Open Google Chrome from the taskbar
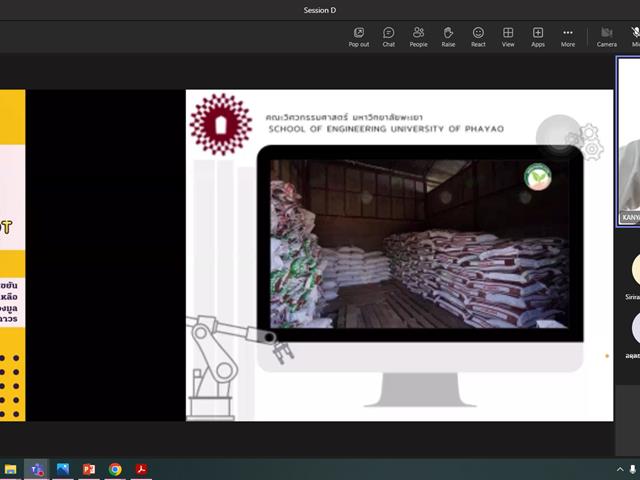 (115, 469)
